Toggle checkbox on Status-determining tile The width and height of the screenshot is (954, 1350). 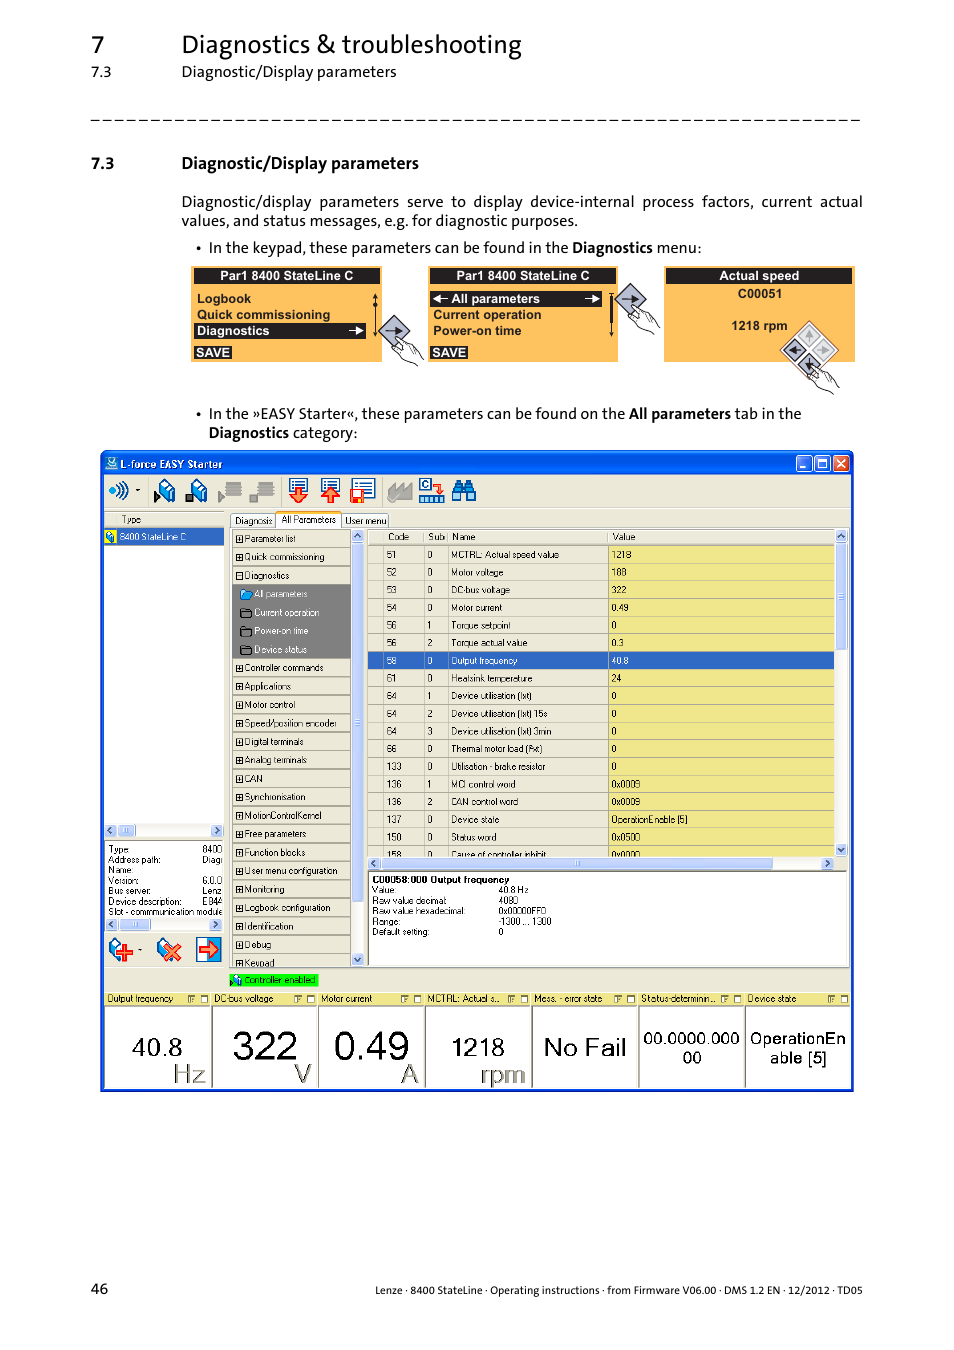coord(738,999)
